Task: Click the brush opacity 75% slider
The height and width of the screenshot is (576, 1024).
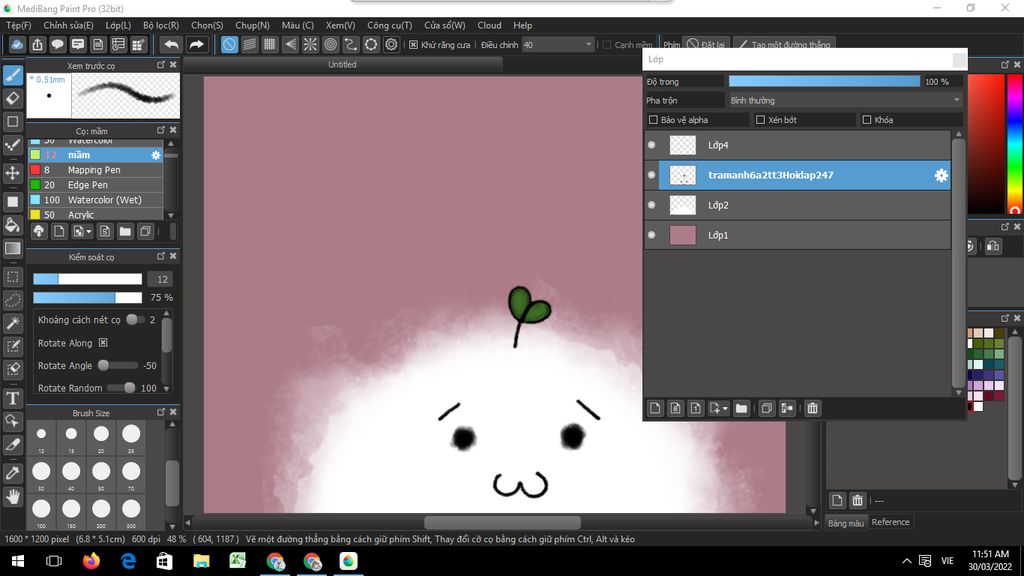Action: point(88,298)
